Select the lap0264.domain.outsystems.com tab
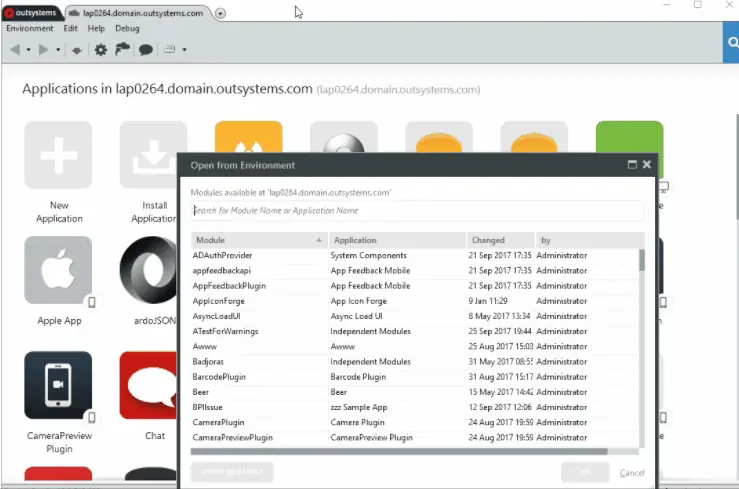 [138, 13]
